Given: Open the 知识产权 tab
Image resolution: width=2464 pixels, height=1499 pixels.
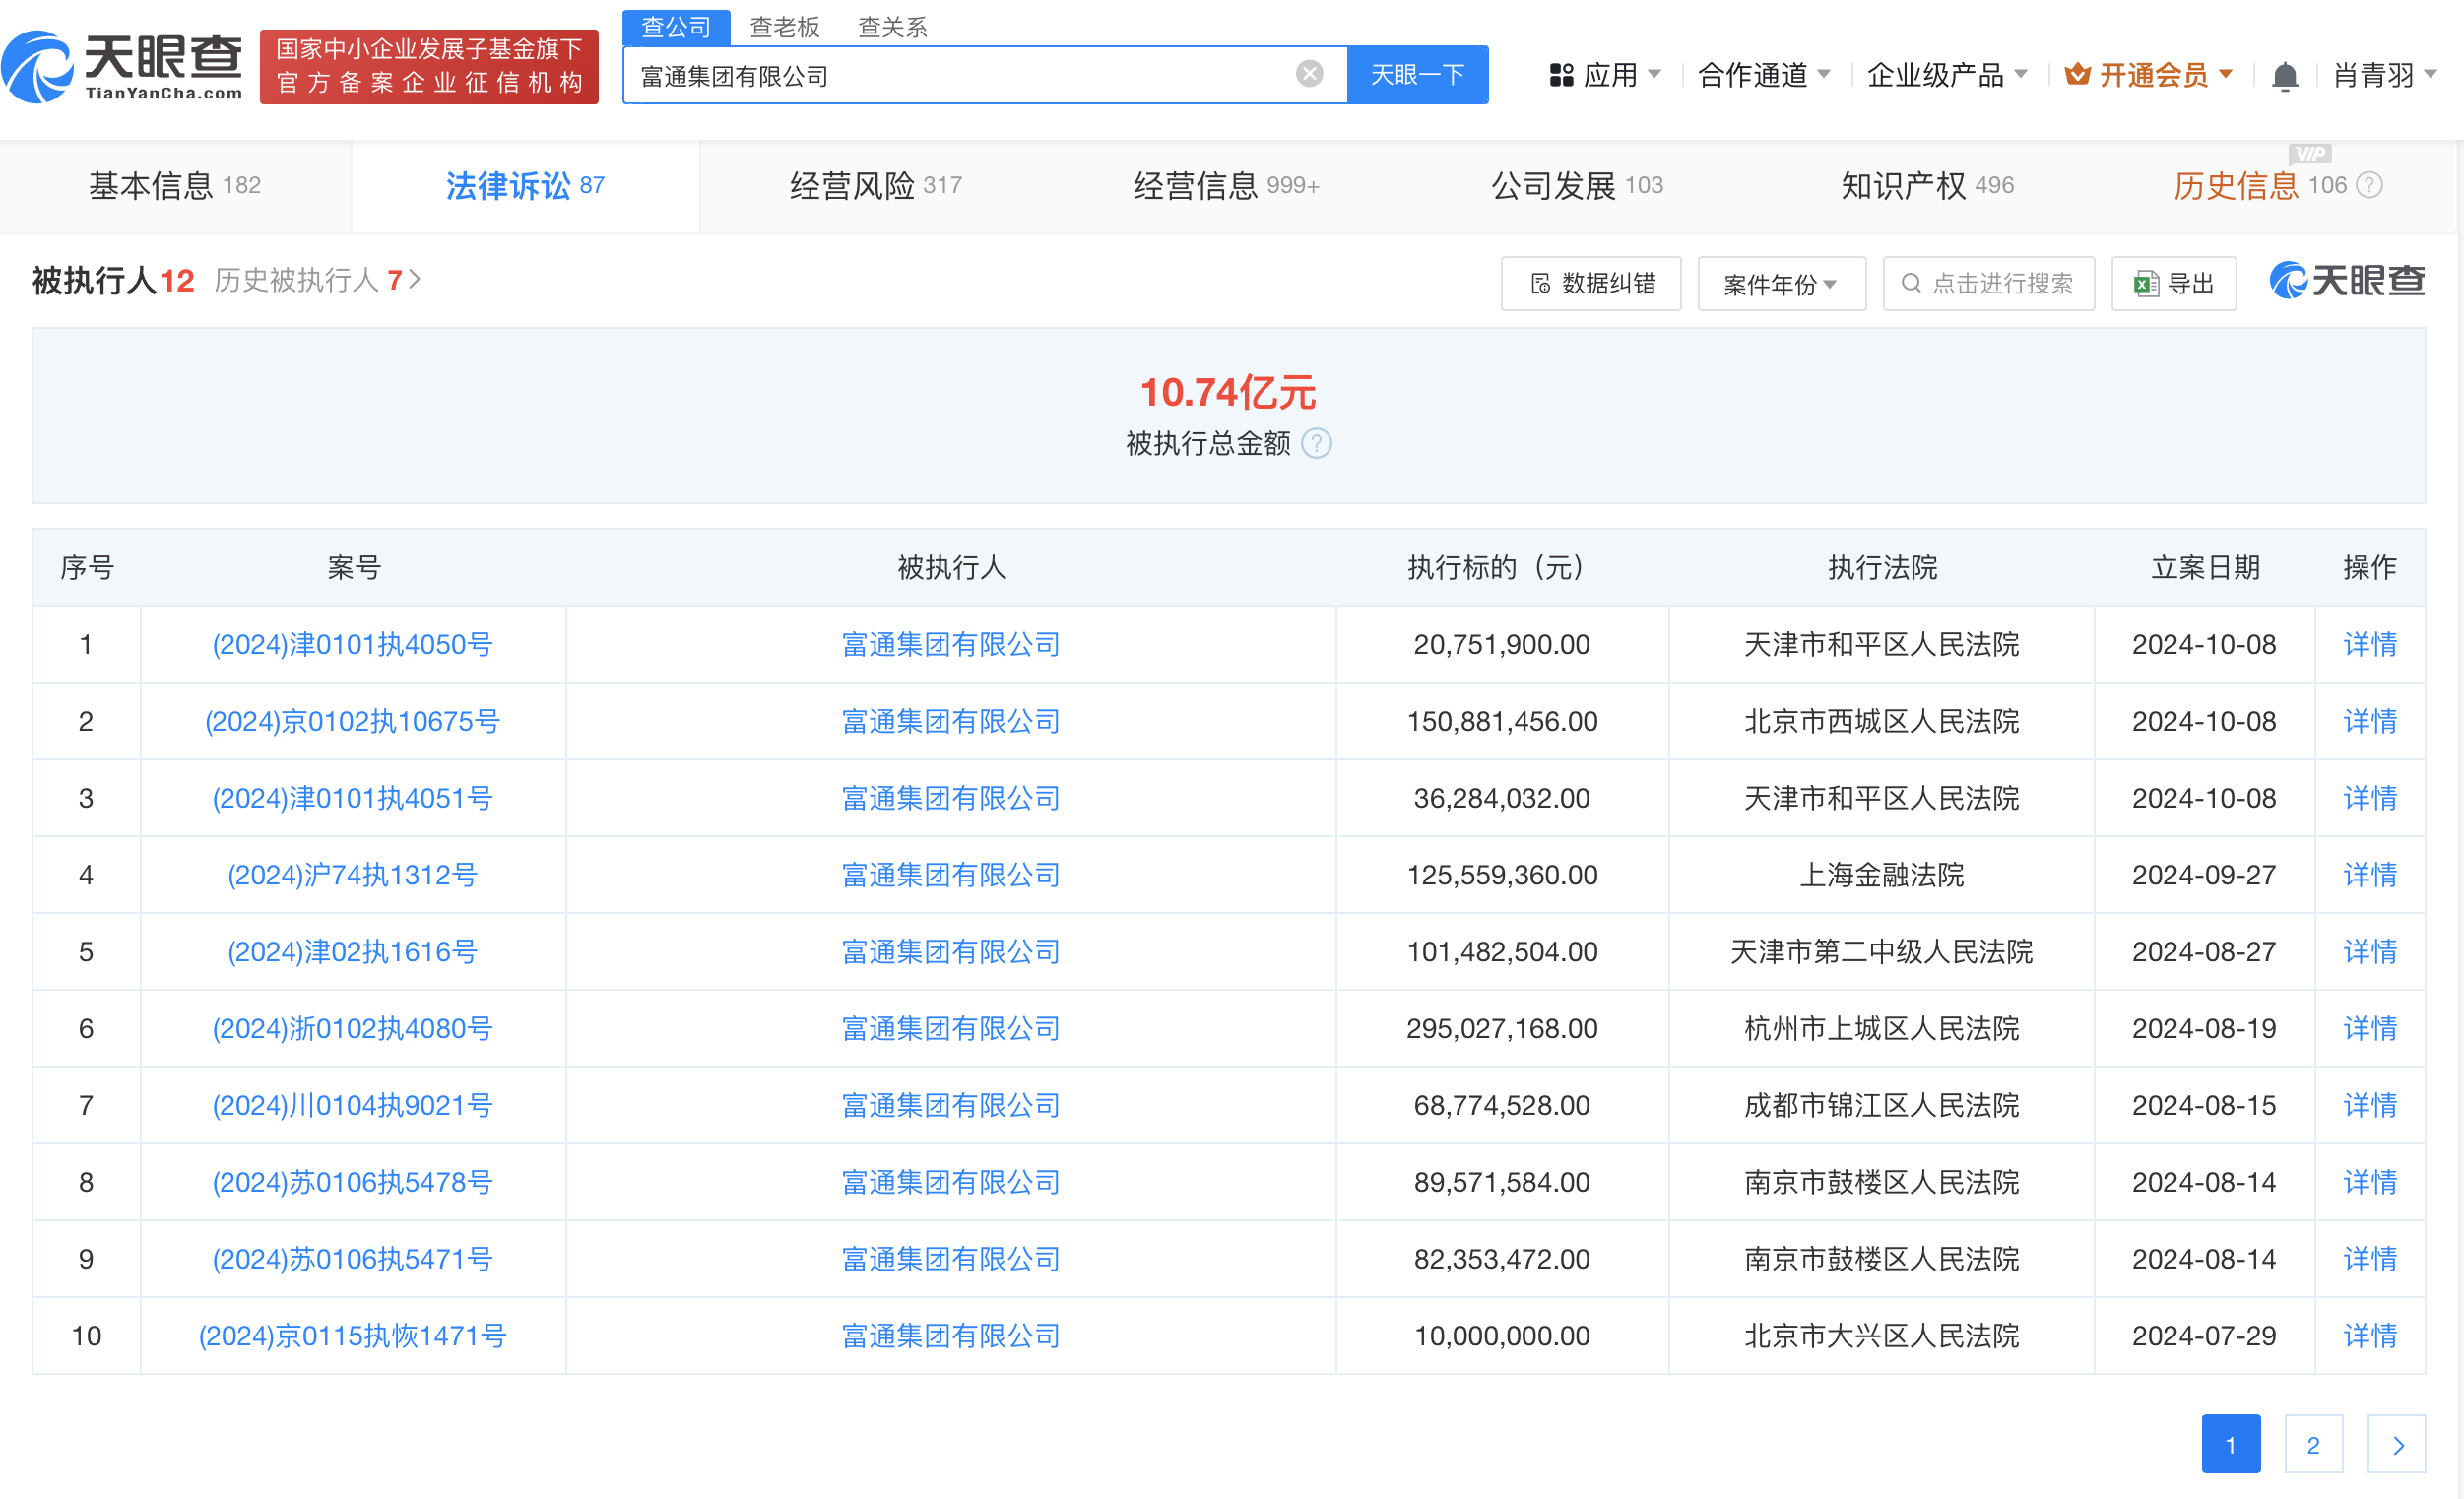Looking at the screenshot, I should click(1927, 186).
